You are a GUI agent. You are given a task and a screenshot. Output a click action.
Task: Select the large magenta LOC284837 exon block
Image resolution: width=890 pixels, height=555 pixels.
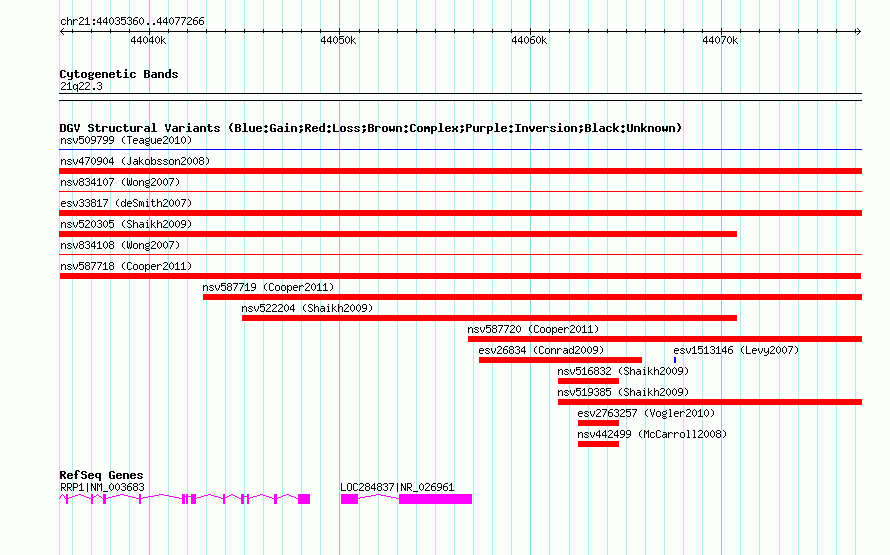tap(435, 499)
